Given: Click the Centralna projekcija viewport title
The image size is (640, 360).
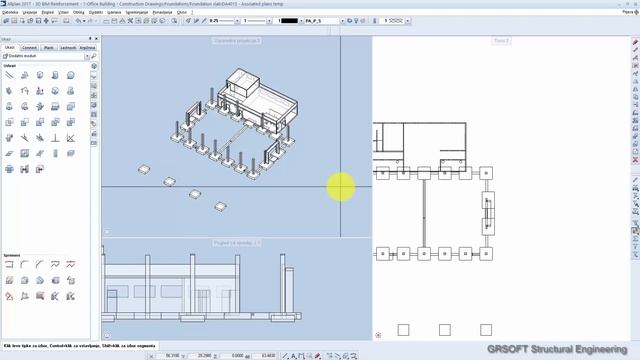Looking at the screenshot, I should [x=237, y=41].
